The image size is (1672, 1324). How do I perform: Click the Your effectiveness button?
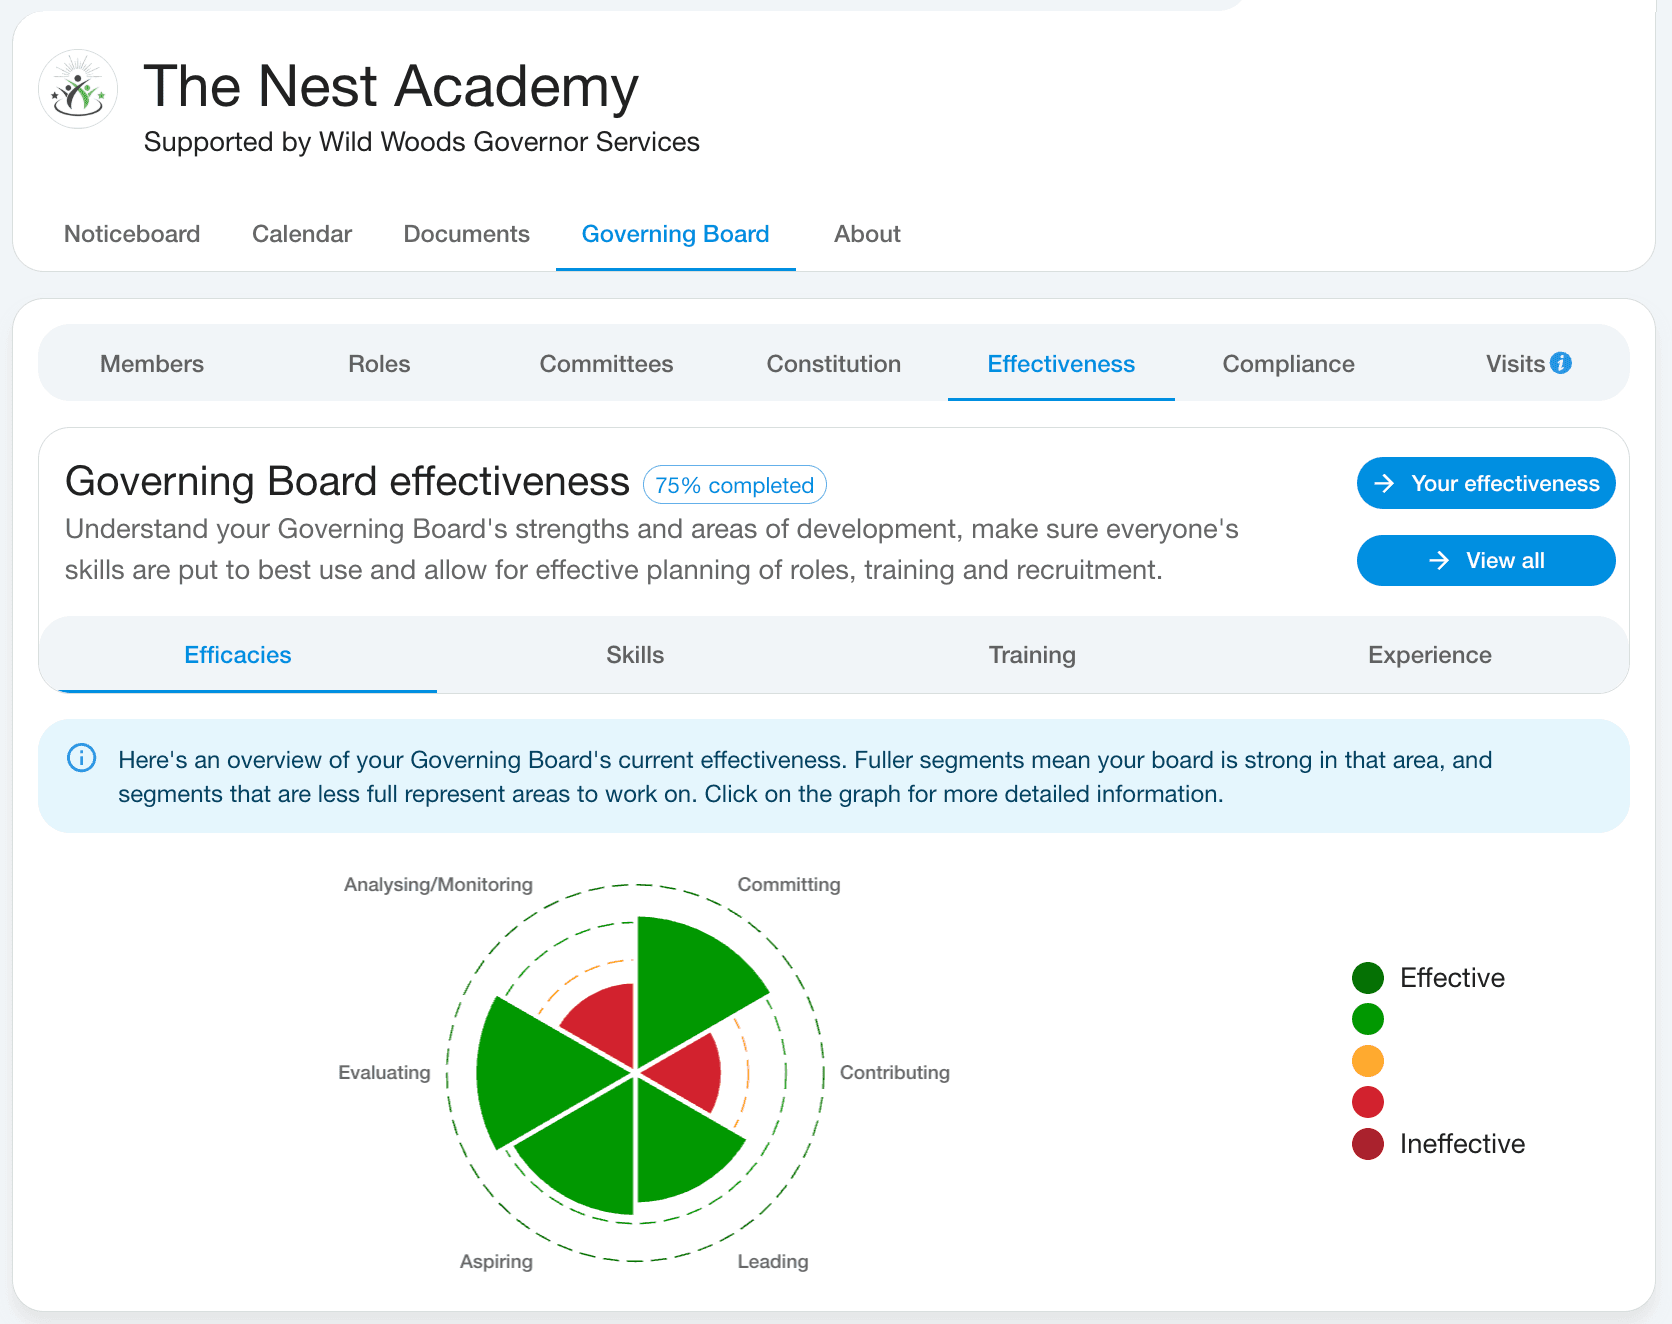point(1485,484)
